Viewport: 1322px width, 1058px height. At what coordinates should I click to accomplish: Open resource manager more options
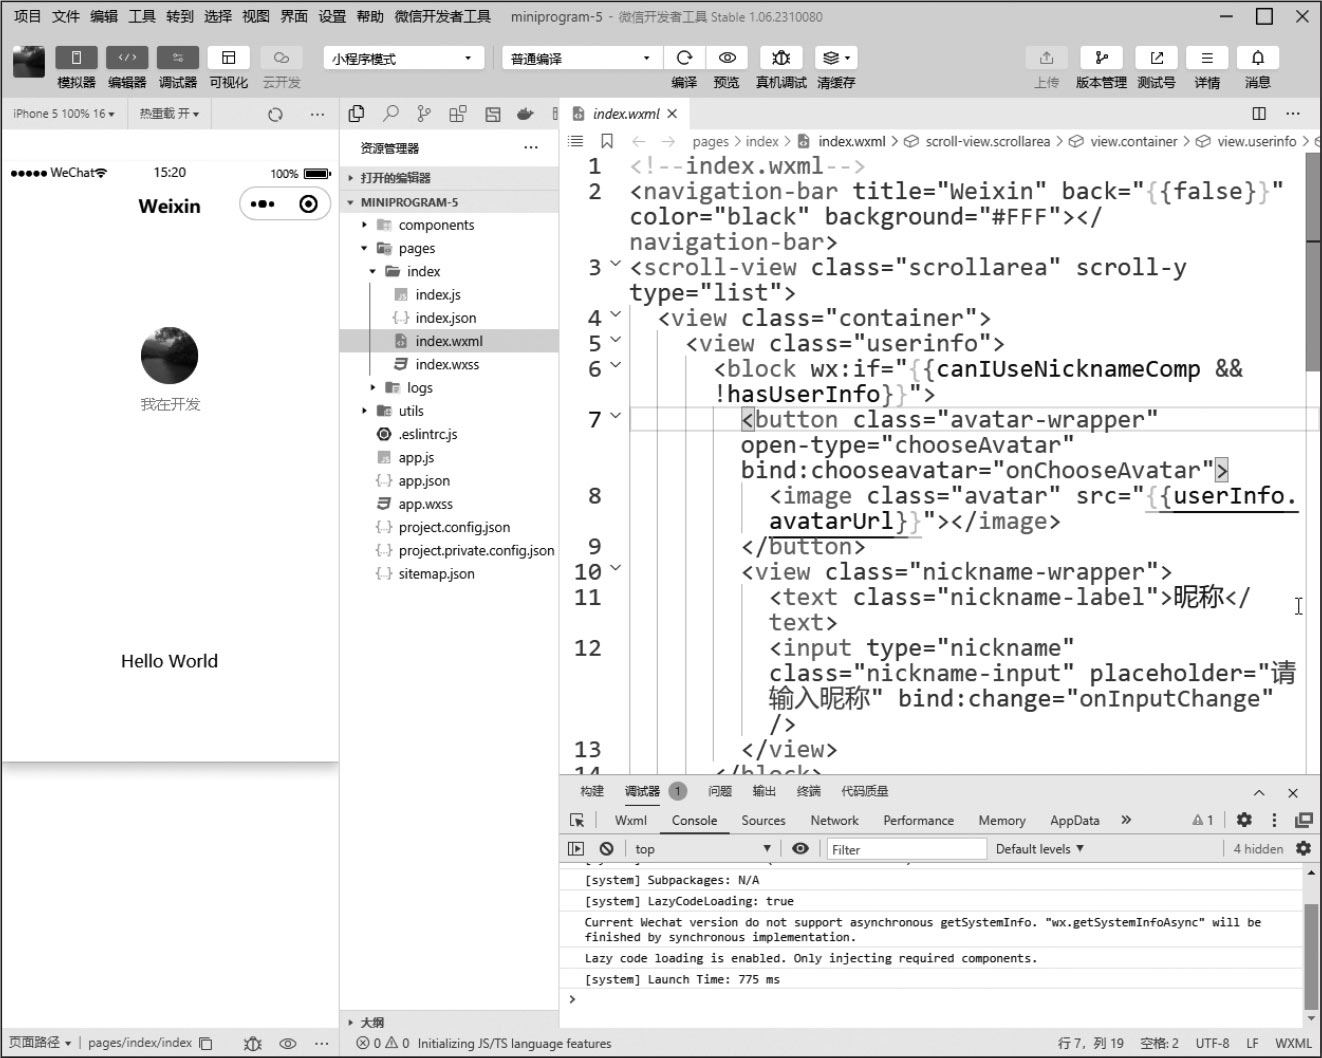(530, 148)
